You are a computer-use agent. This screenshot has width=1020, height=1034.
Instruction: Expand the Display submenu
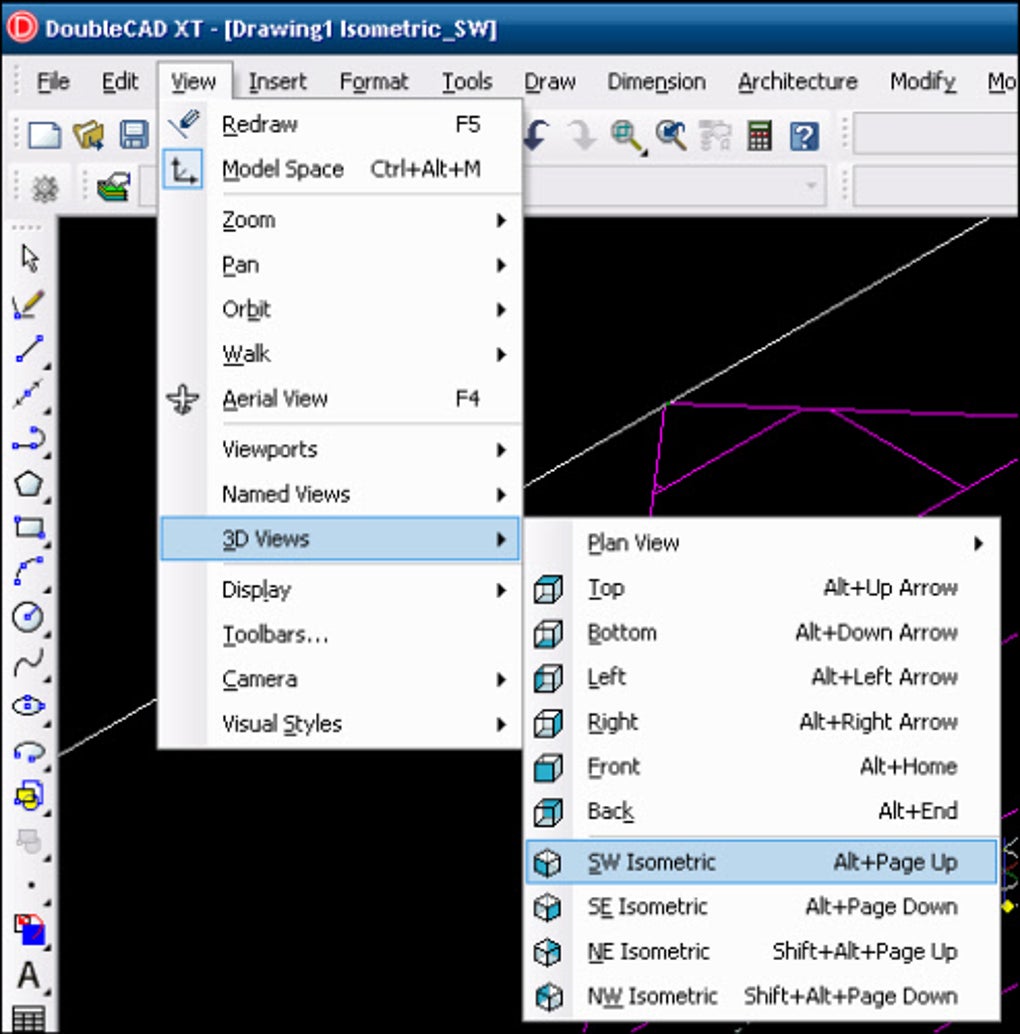click(340, 590)
